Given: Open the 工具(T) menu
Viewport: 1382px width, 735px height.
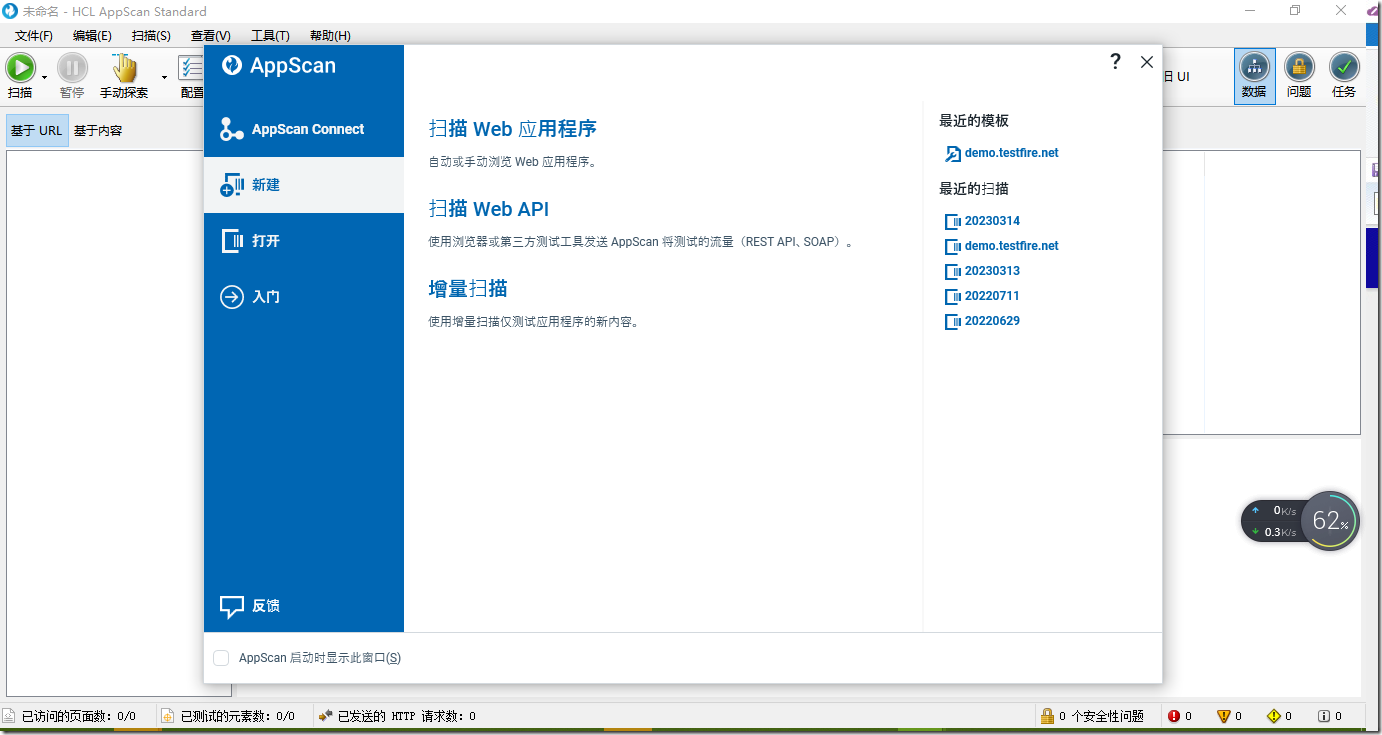Looking at the screenshot, I should pyautogui.click(x=270, y=36).
